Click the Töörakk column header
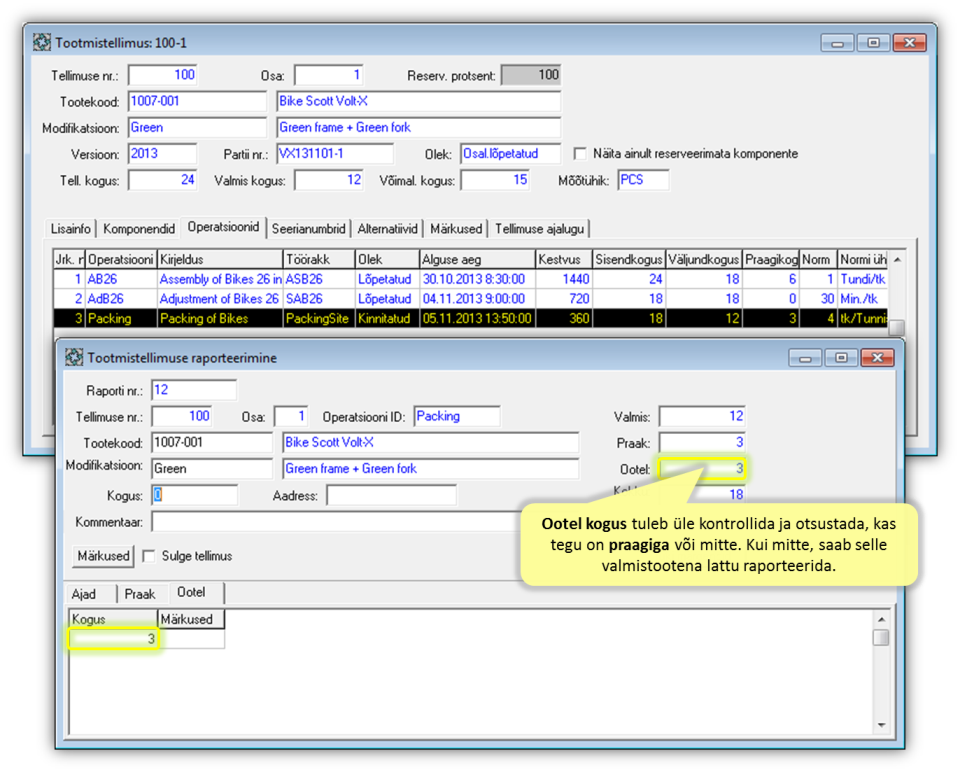Screen dimensions: 960x772 pyautogui.click(x=319, y=260)
